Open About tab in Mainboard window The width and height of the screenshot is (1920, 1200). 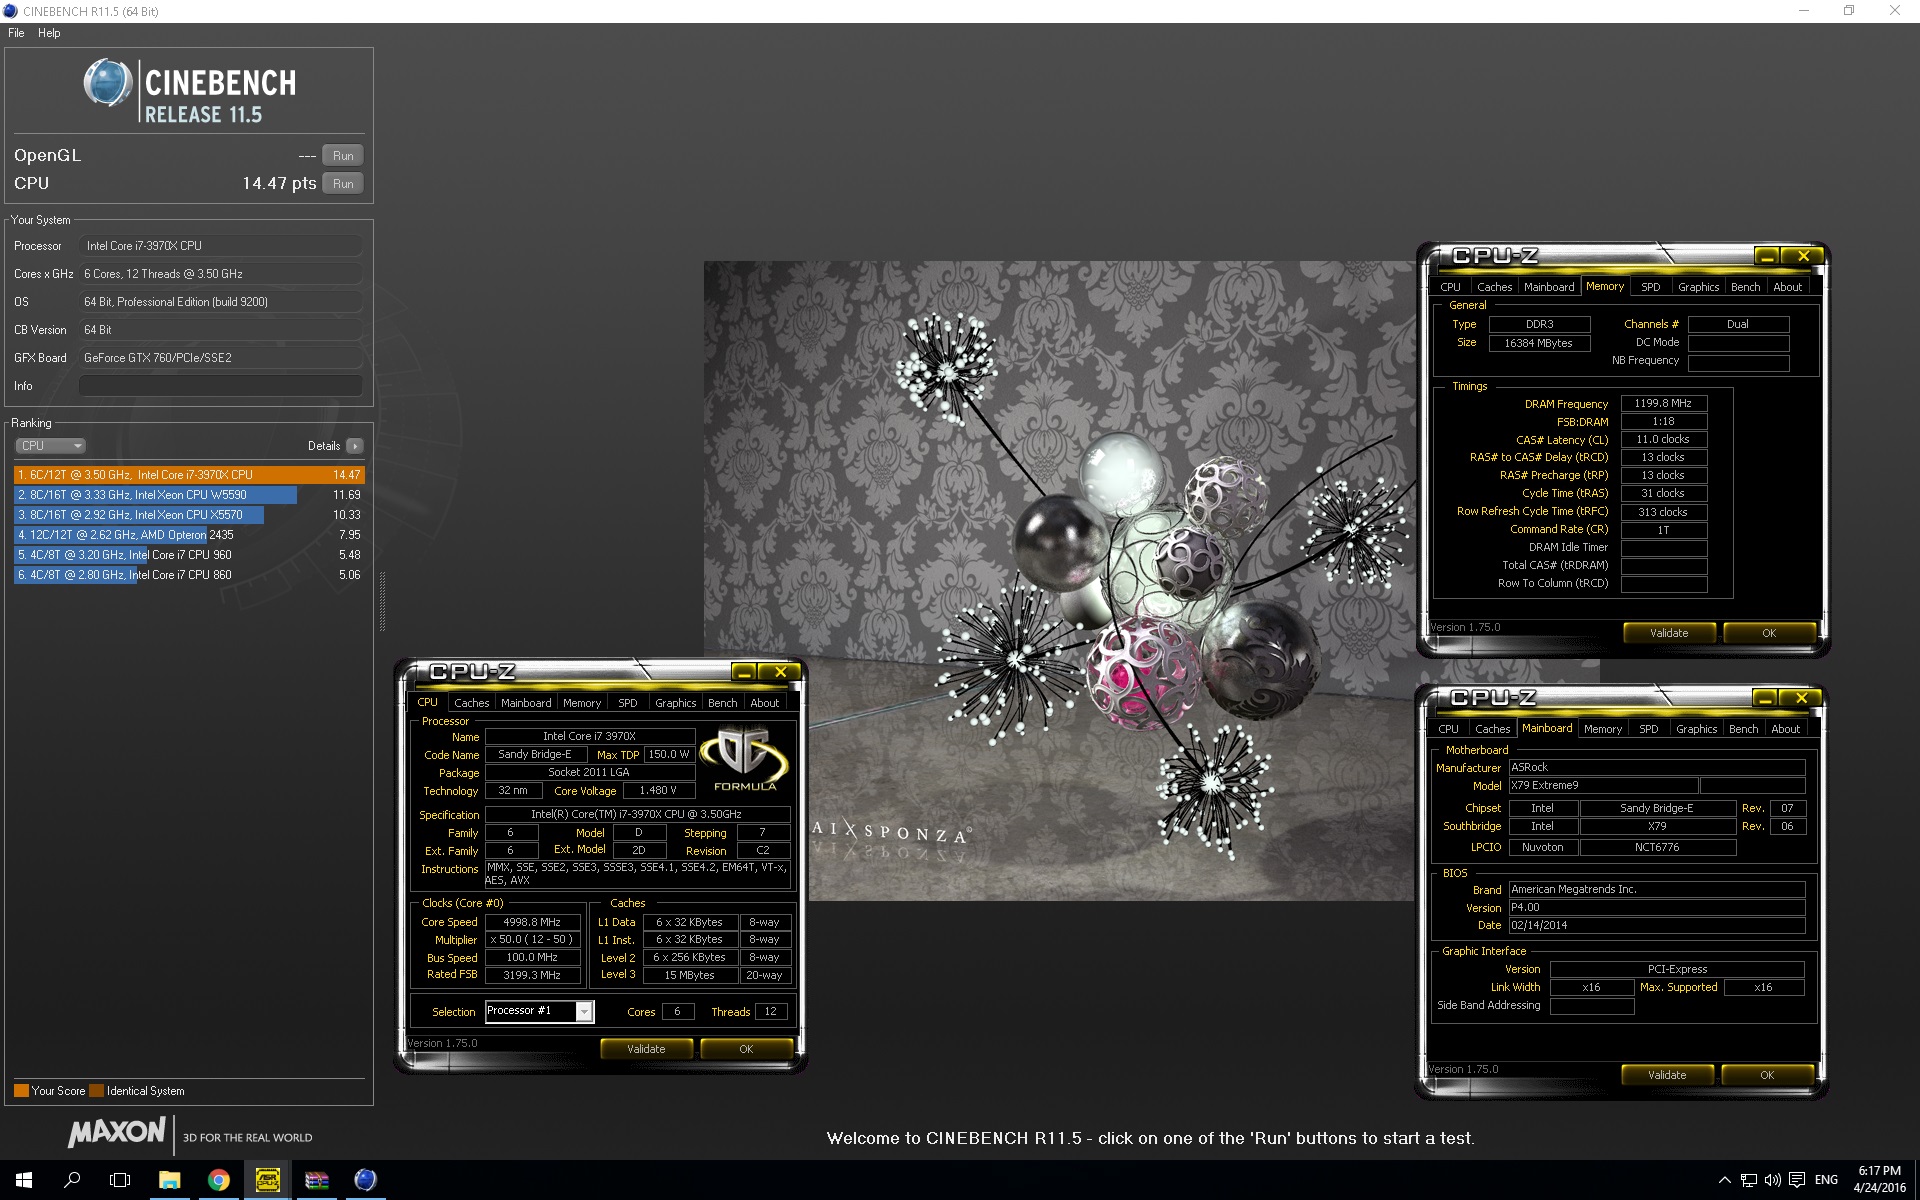tap(1786, 729)
